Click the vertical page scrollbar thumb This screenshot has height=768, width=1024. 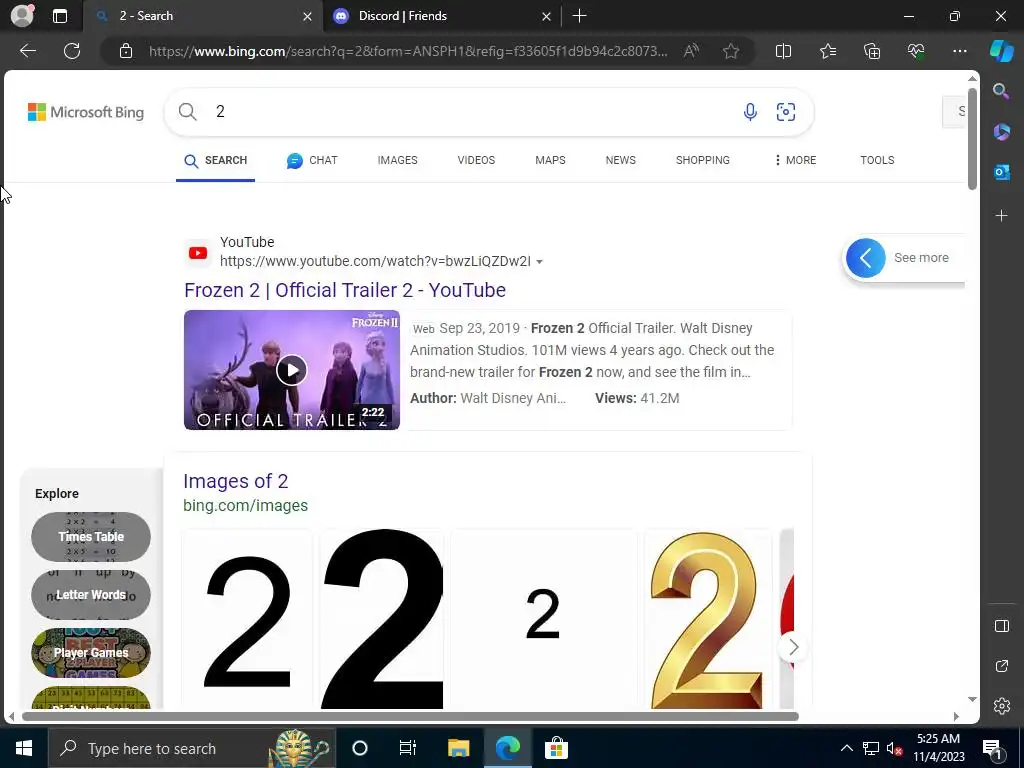[972, 138]
